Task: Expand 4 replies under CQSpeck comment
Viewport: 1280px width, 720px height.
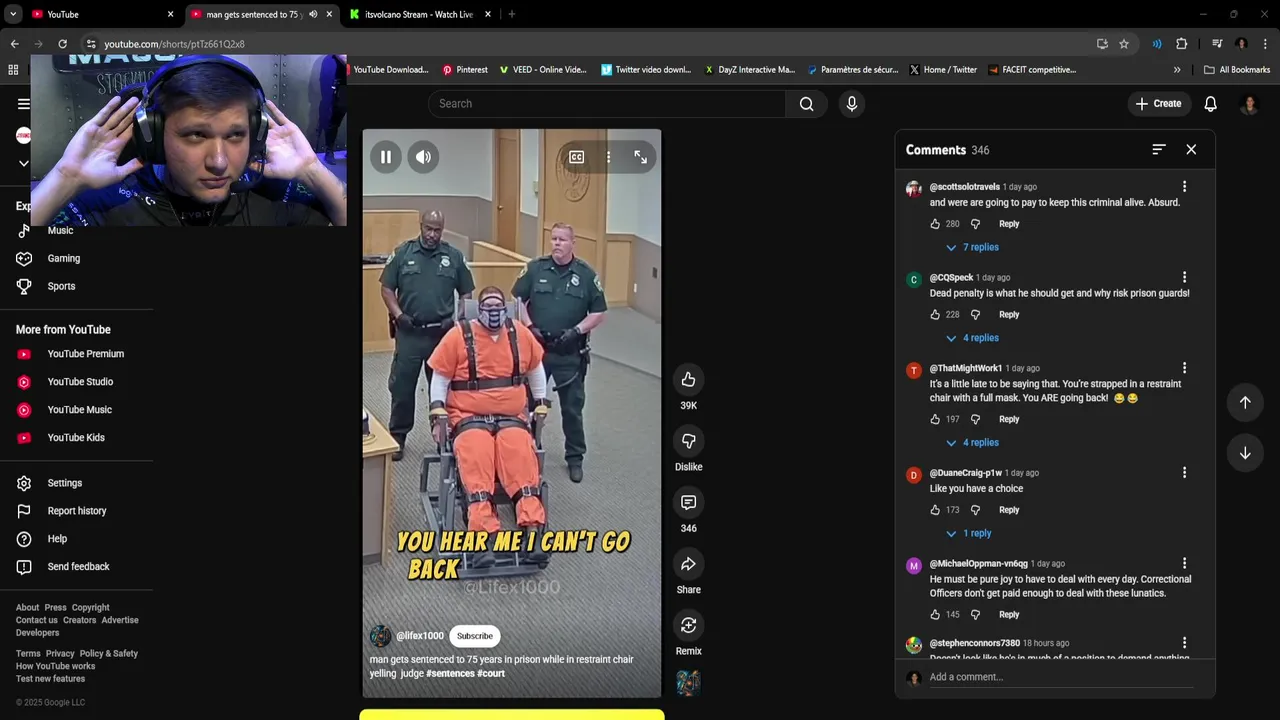Action: tap(973, 338)
